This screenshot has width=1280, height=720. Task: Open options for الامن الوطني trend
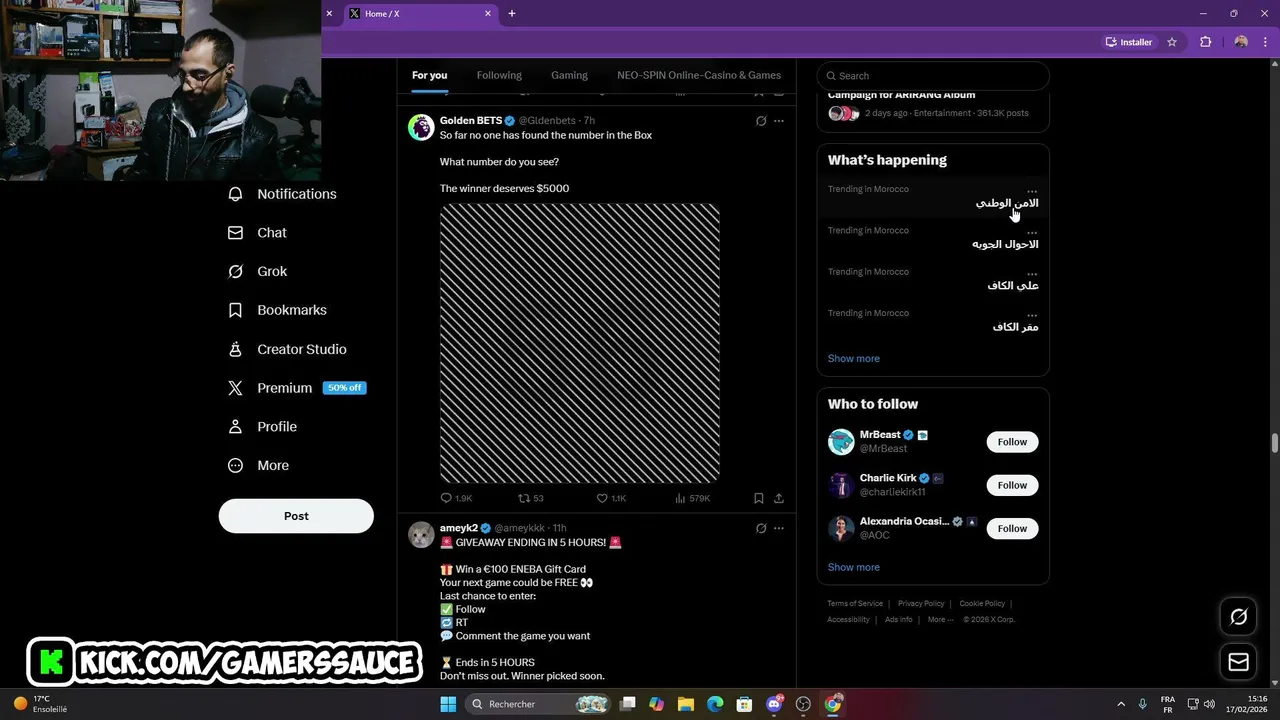(1032, 189)
